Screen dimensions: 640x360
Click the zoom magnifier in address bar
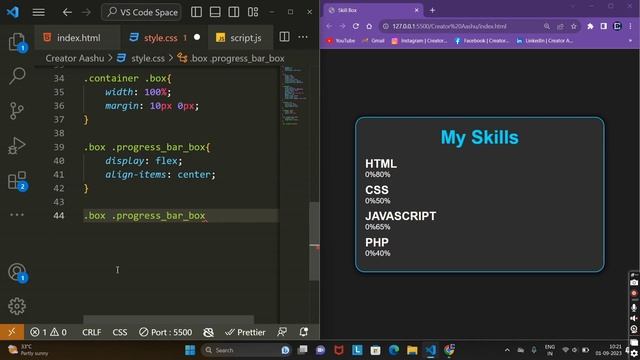(x=547, y=26)
